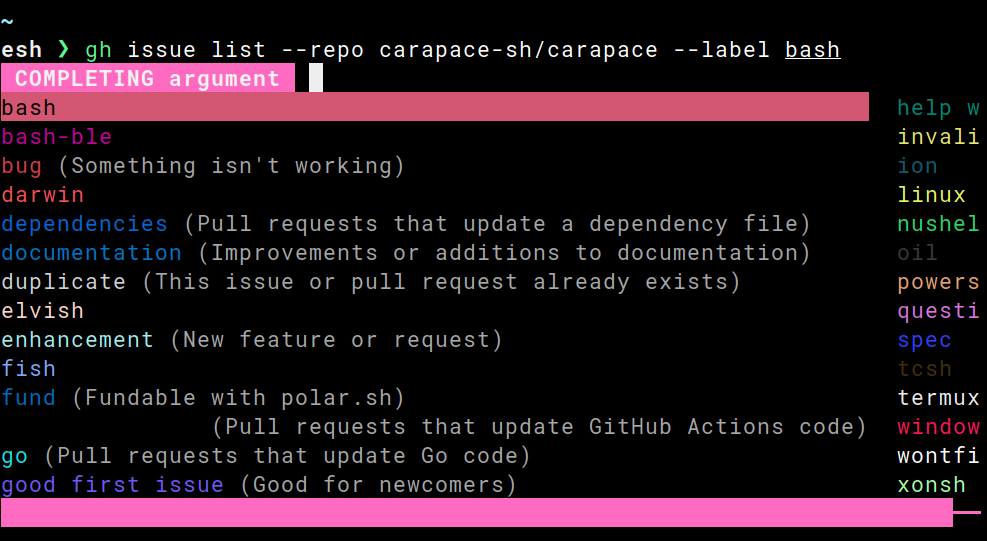Choose the spec label in right column
987x541 pixels.
tap(924, 339)
